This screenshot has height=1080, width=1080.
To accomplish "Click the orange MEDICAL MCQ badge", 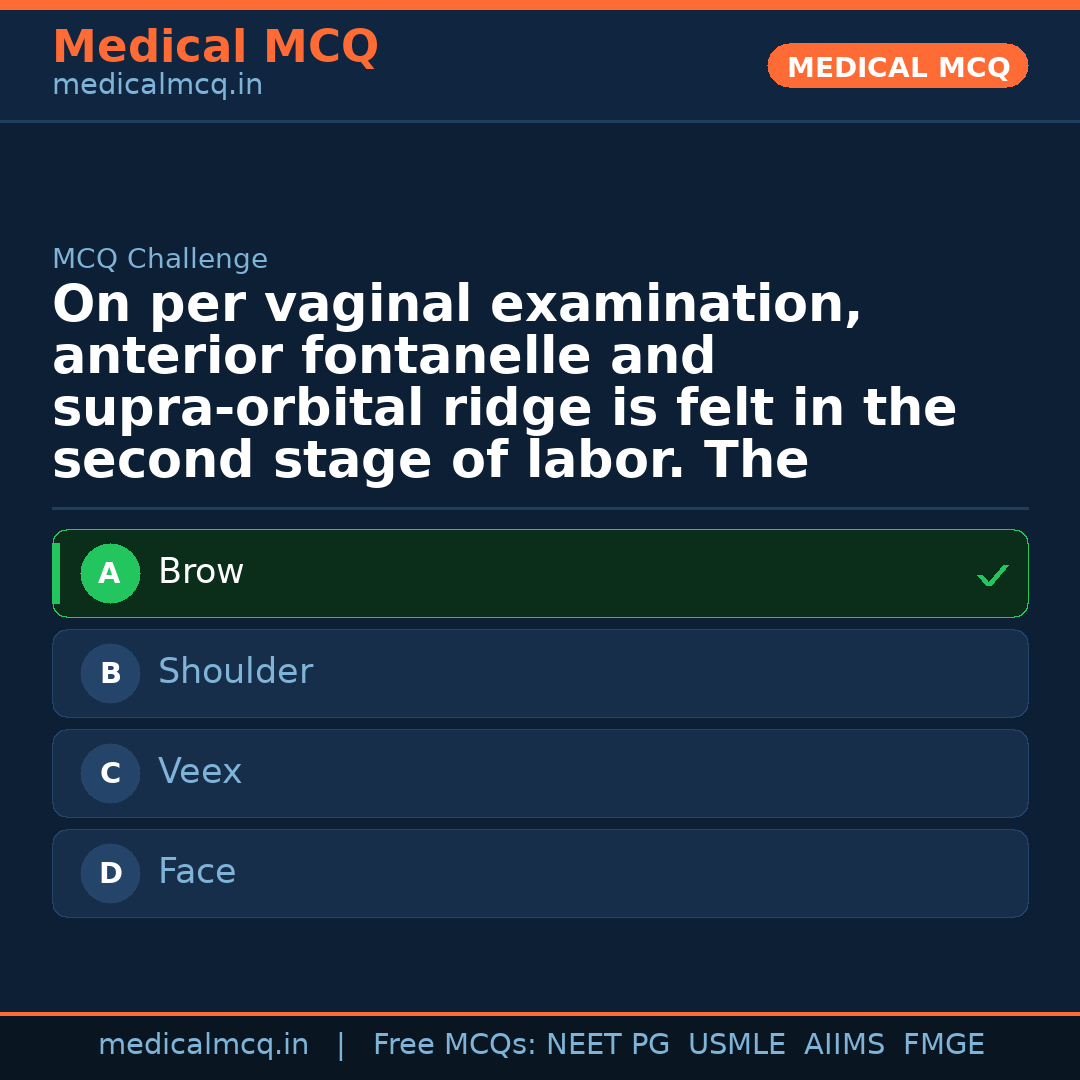I will 897,66.
